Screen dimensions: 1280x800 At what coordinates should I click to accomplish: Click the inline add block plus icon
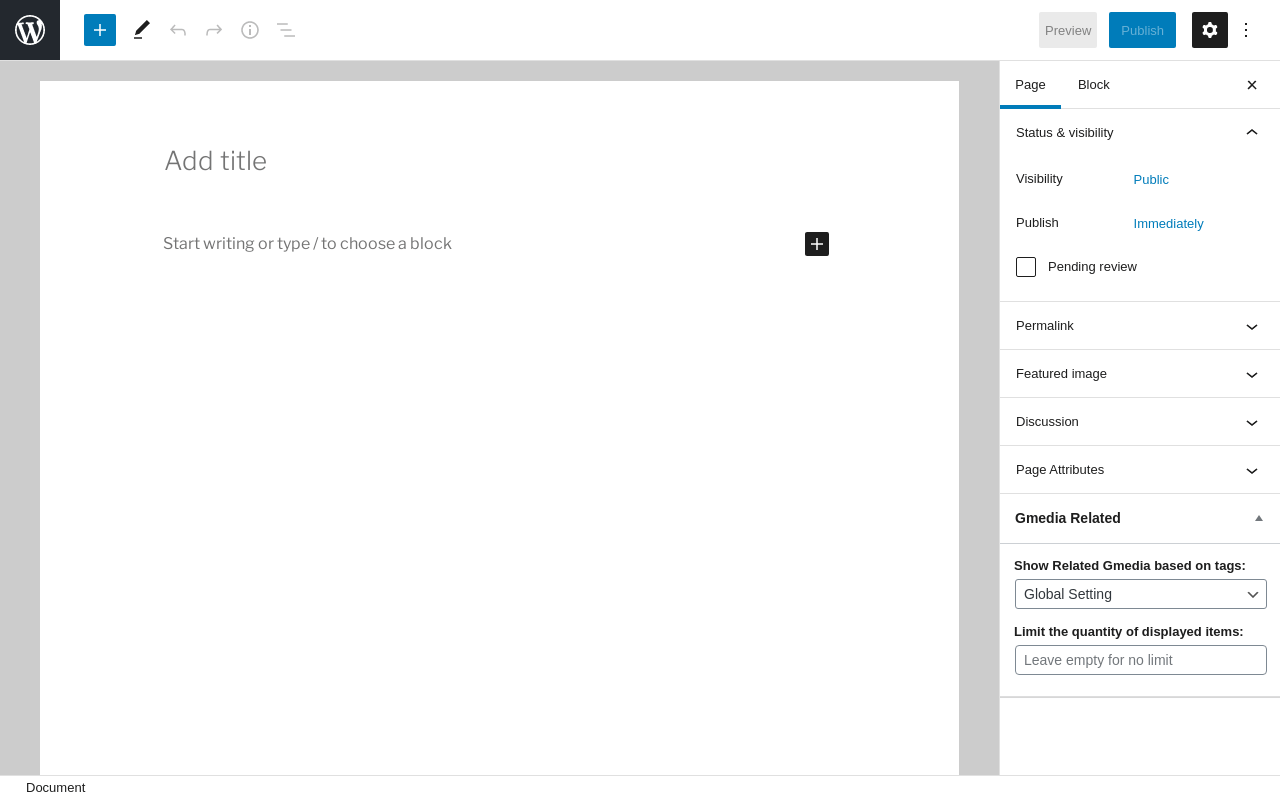coord(817,244)
